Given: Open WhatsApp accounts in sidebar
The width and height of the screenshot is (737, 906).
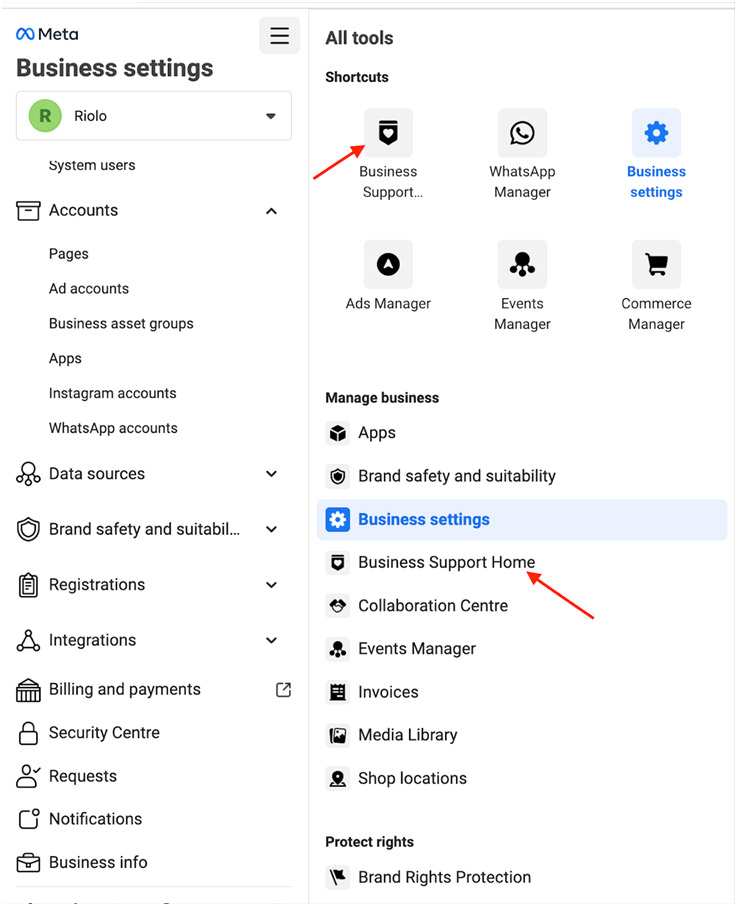Looking at the screenshot, I should click(x=113, y=428).
